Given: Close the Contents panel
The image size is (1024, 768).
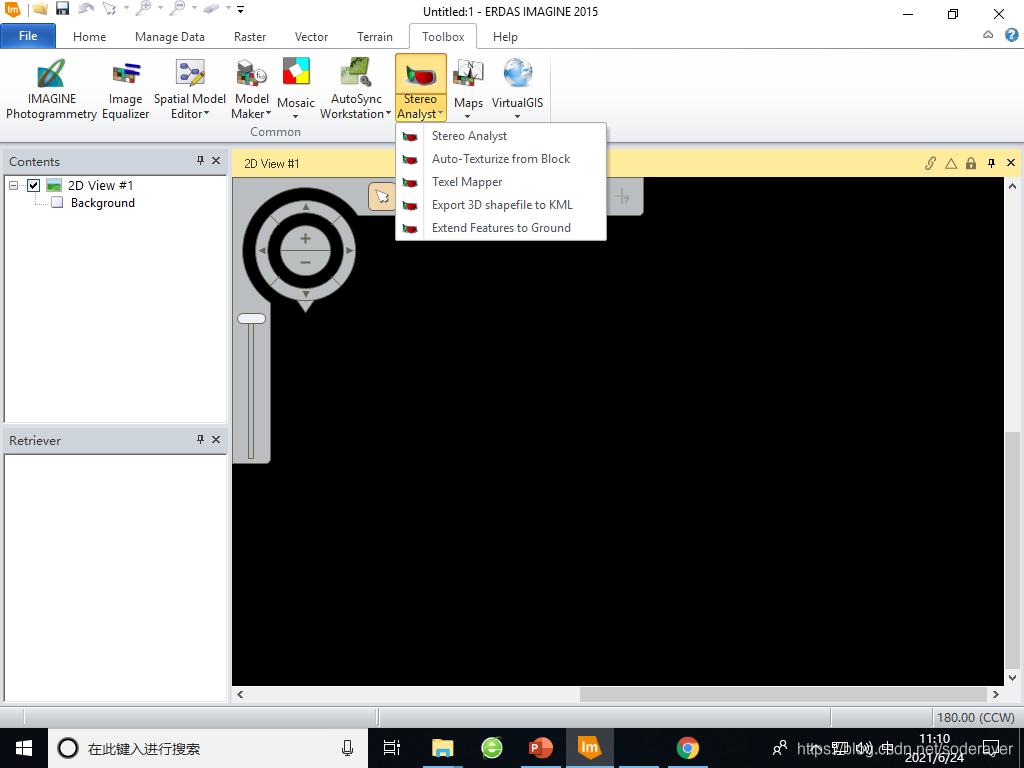Looking at the screenshot, I should tap(216, 160).
